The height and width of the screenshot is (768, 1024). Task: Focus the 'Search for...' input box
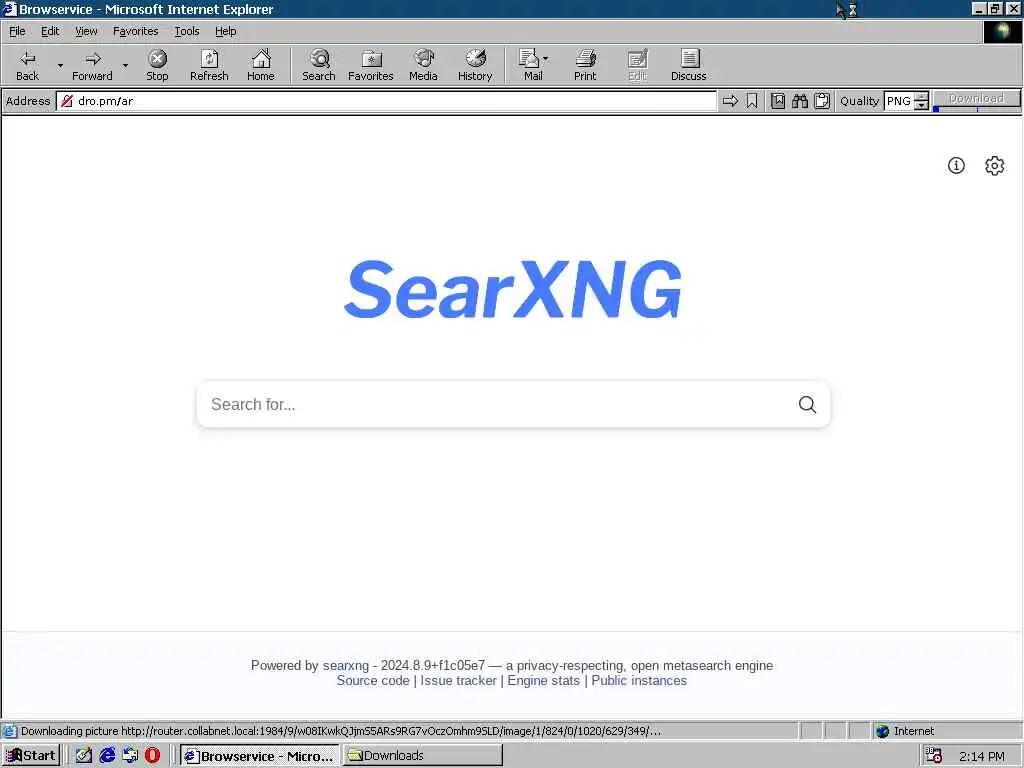pyautogui.click(x=496, y=405)
